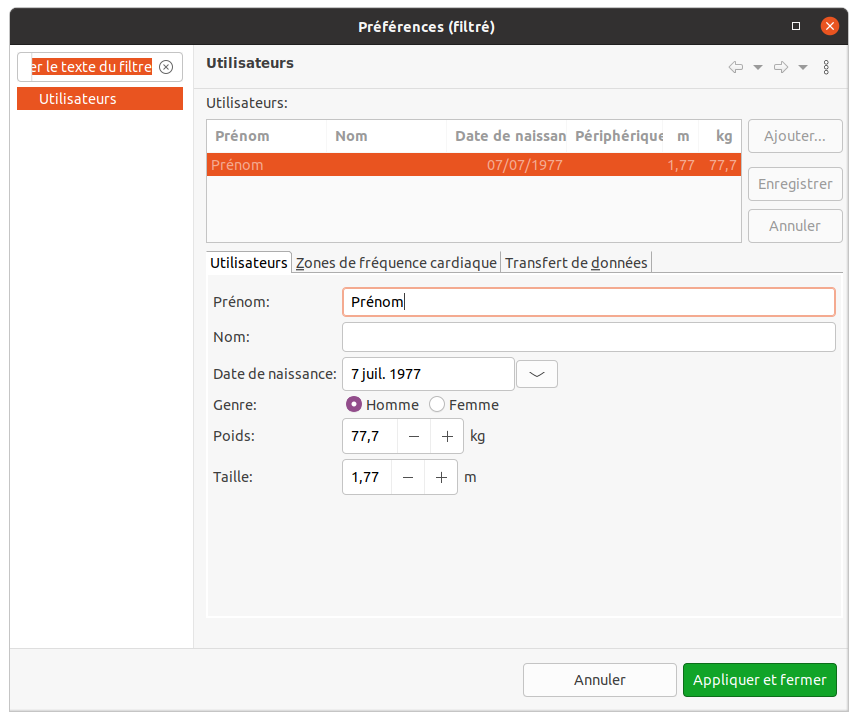Open the three-dot preferences menu icon
The height and width of the screenshot is (721, 858).
(x=826, y=67)
